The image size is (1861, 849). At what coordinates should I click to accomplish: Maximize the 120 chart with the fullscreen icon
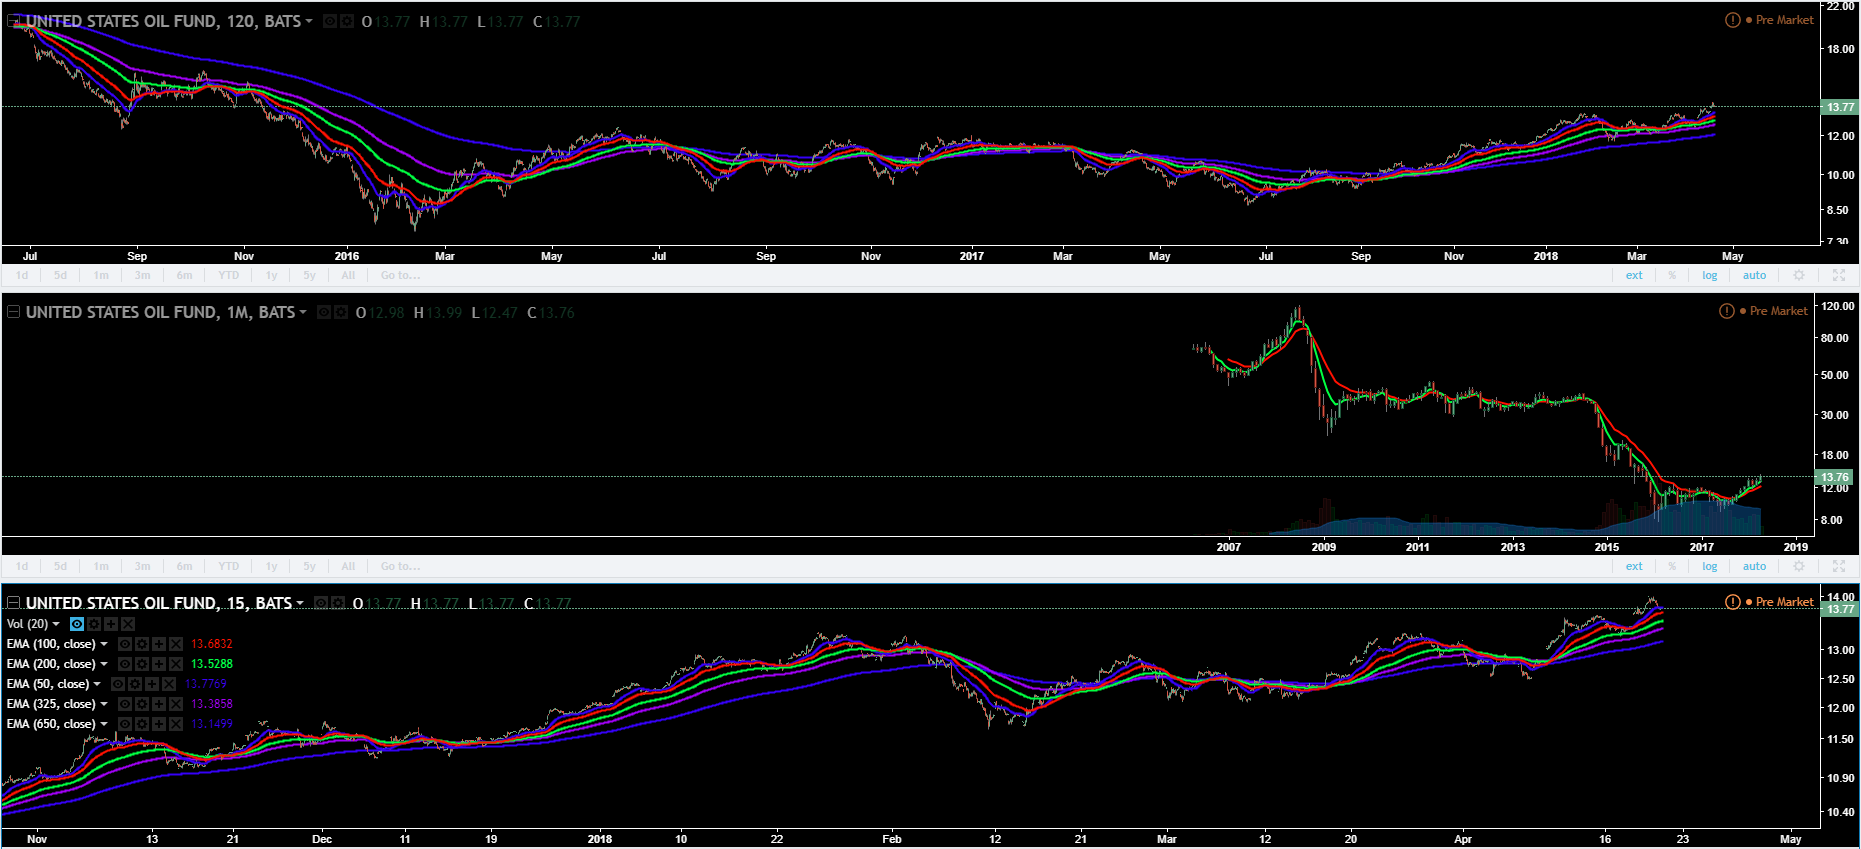pos(1839,275)
